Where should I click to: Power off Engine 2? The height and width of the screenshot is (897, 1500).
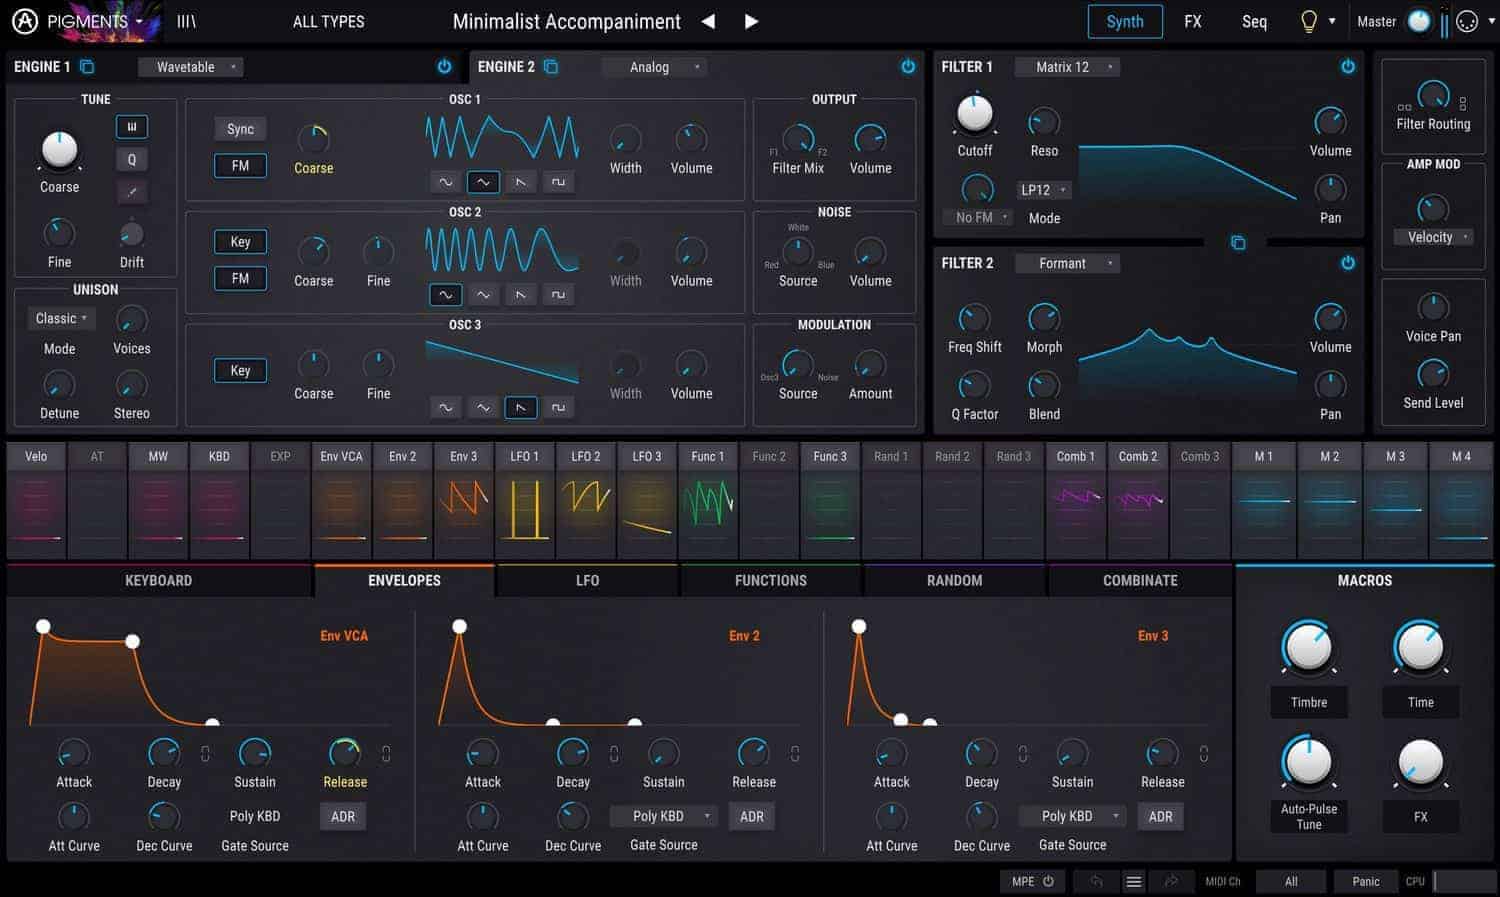(x=907, y=66)
